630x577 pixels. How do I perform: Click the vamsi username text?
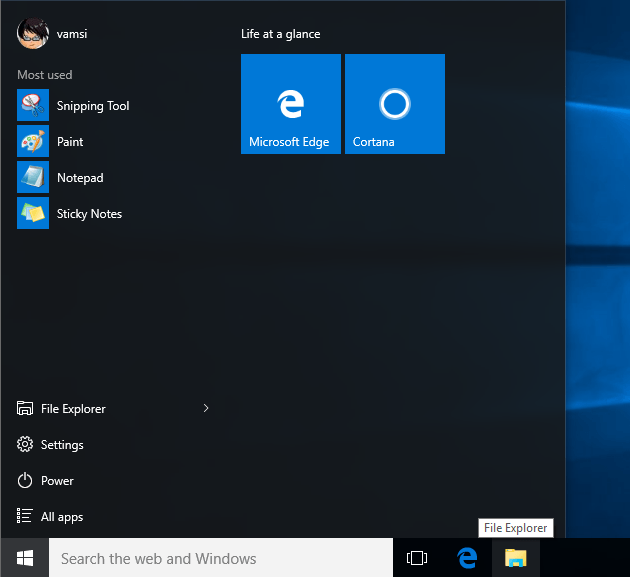point(72,34)
